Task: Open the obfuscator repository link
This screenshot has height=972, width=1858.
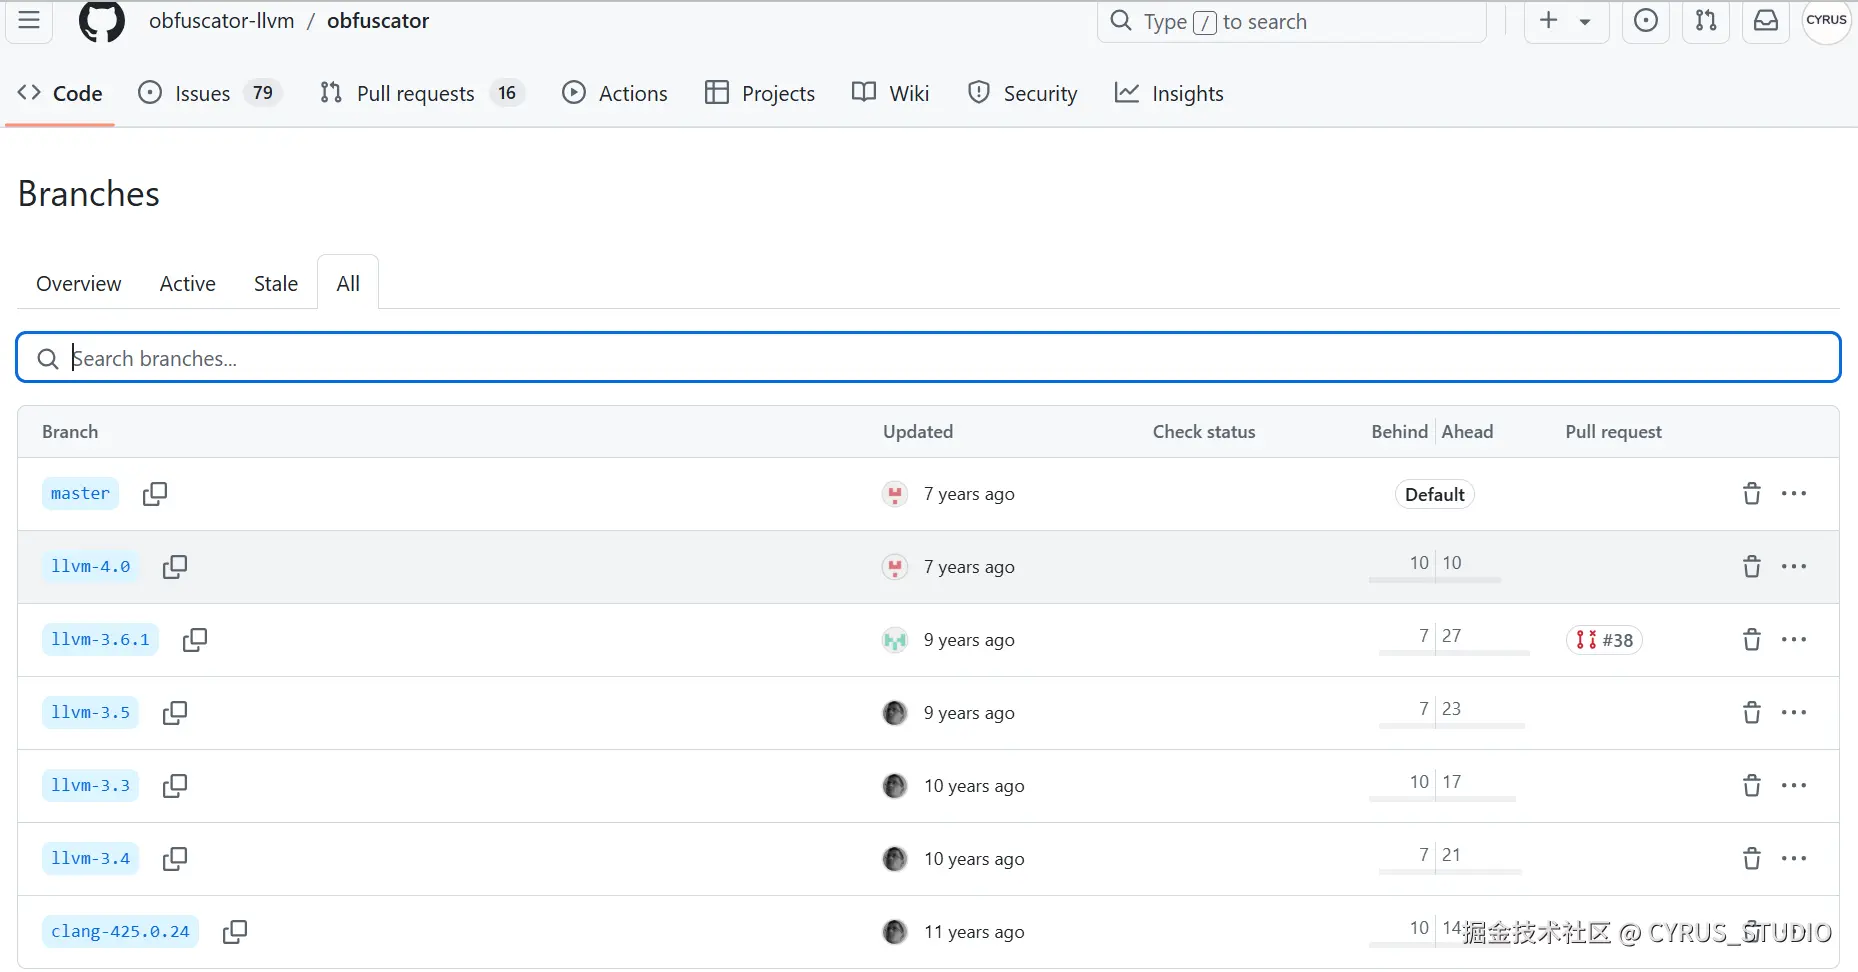Action: click(x=378, y=21)
